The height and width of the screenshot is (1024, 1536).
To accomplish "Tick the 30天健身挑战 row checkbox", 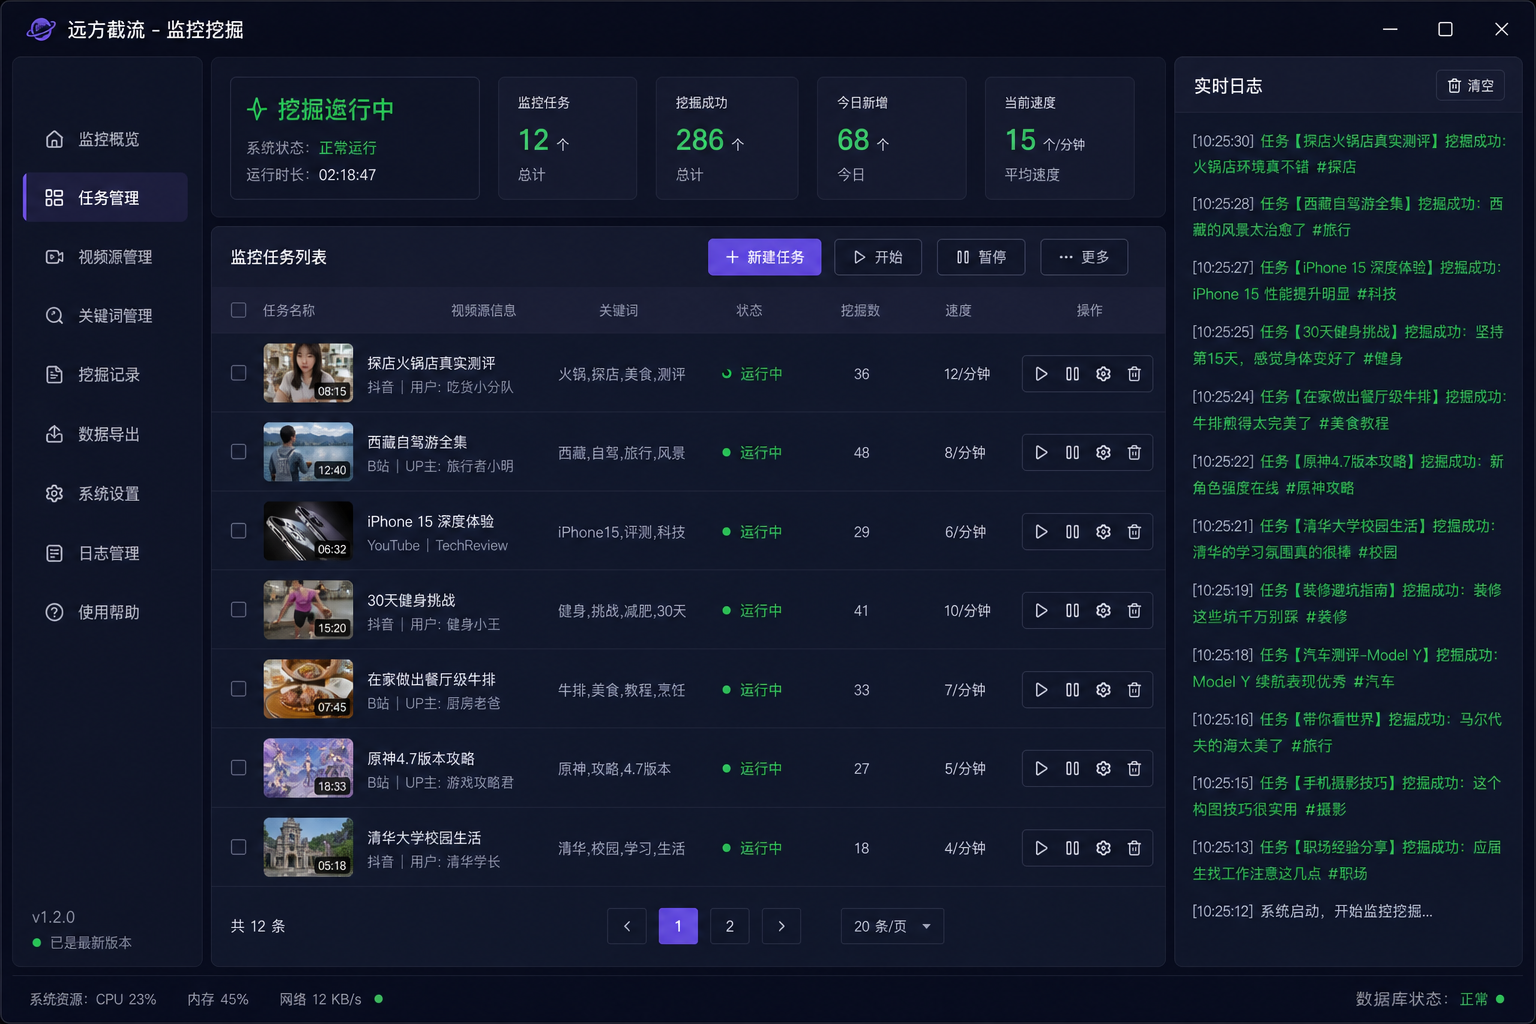I will (x=238, y=610).
